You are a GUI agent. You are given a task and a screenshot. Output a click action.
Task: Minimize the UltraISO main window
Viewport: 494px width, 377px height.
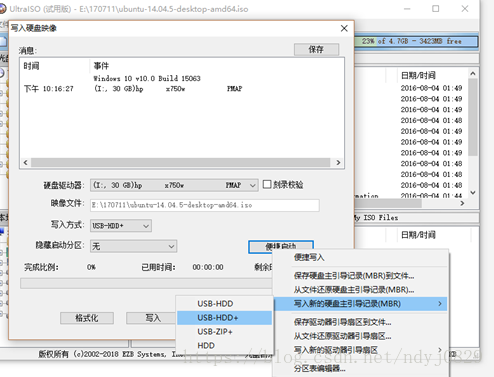(407, 9)
